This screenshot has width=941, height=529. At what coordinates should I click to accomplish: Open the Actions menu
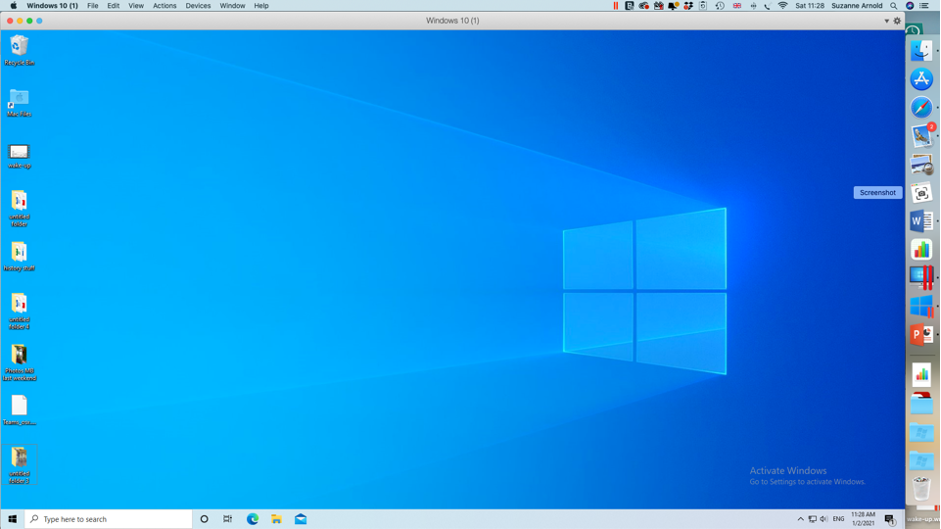click(164, 5)
